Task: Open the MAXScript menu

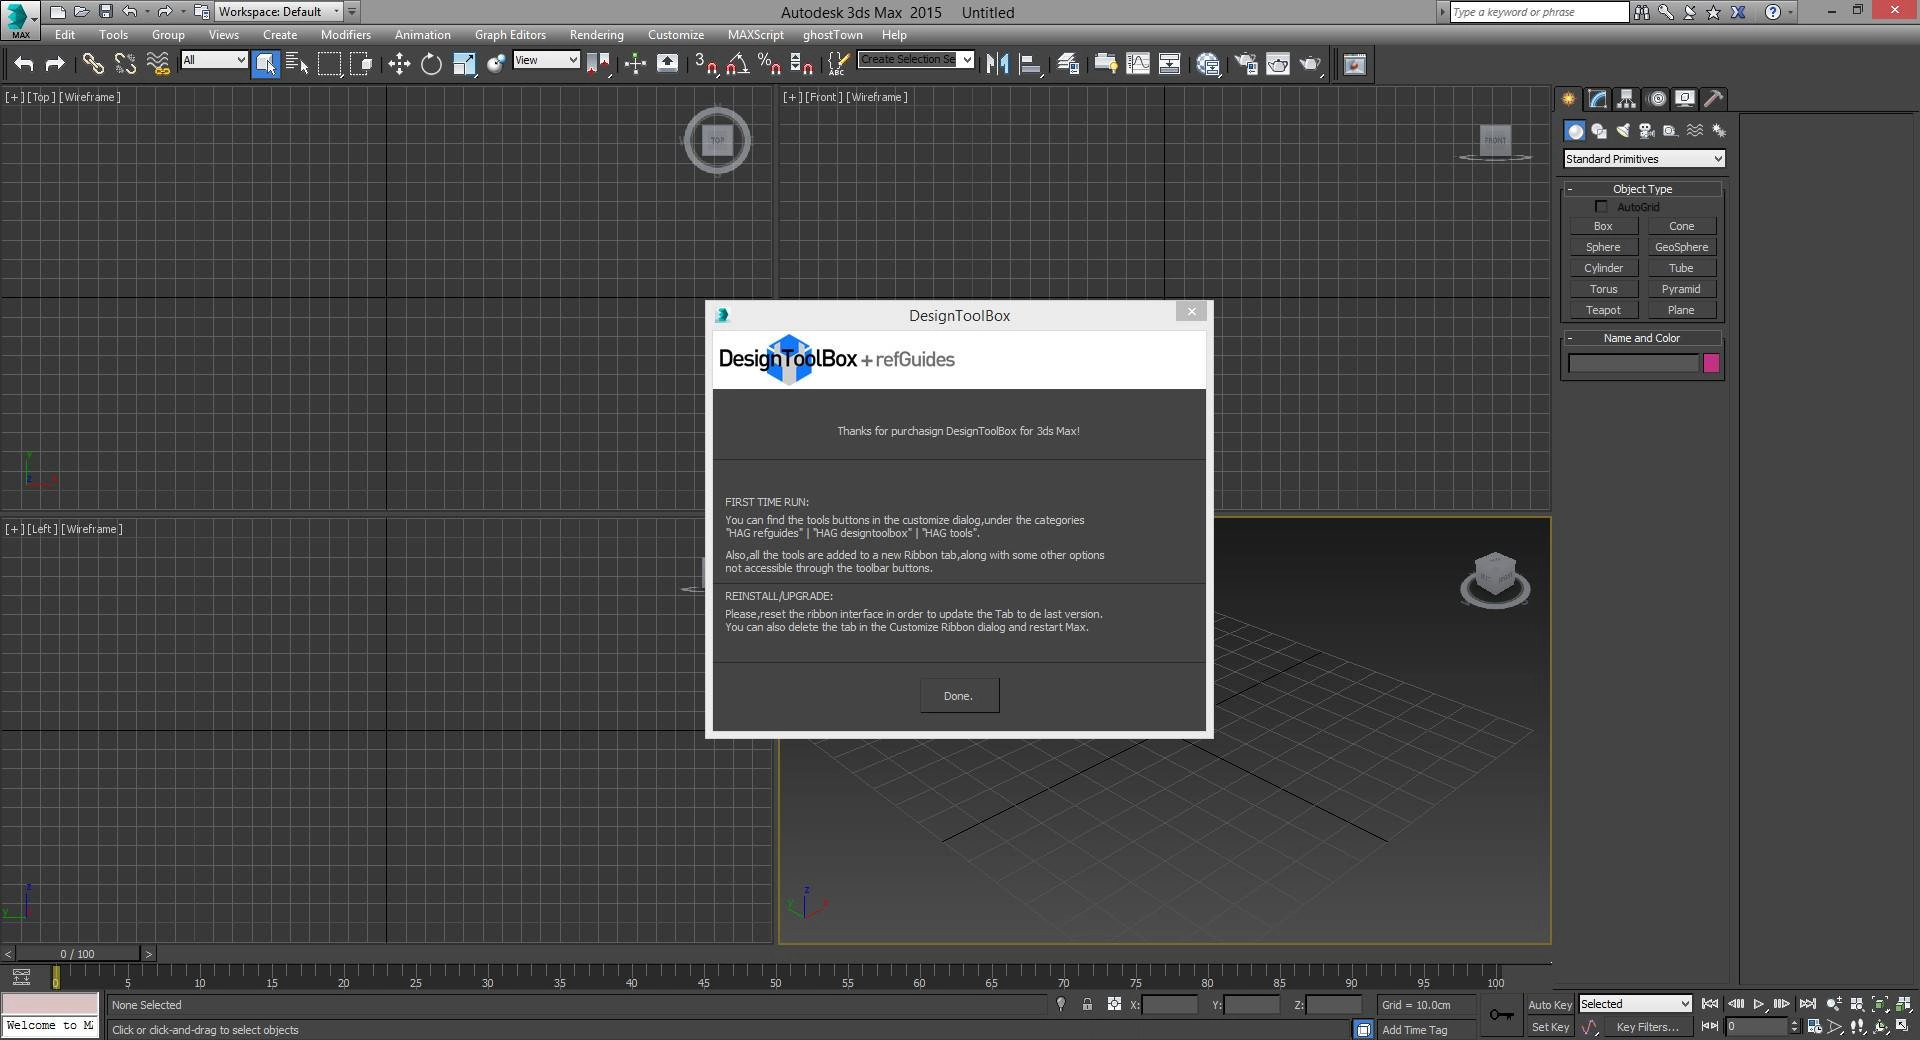Action: coord(755,34)
